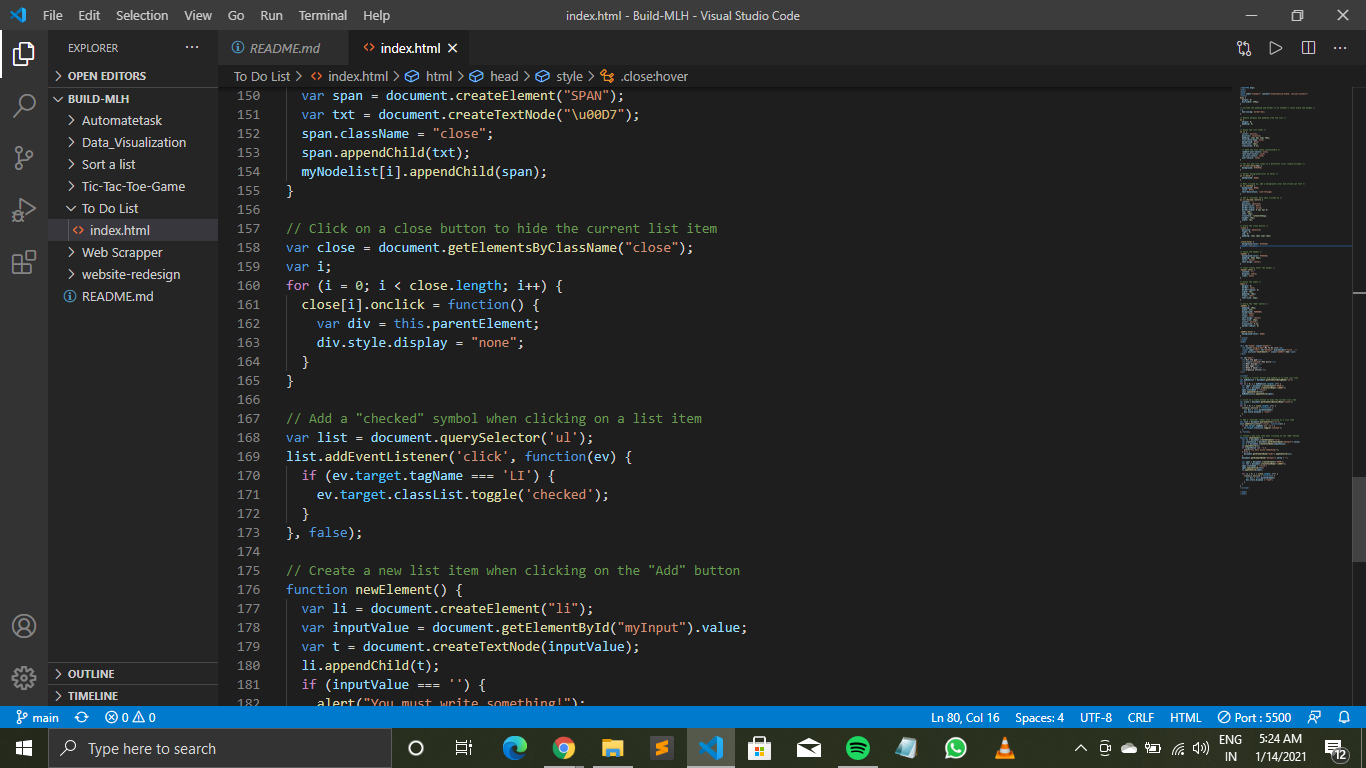The image size is (1366, 768).
Task: Close the index.html editor tab
Action: pos(452,48)
